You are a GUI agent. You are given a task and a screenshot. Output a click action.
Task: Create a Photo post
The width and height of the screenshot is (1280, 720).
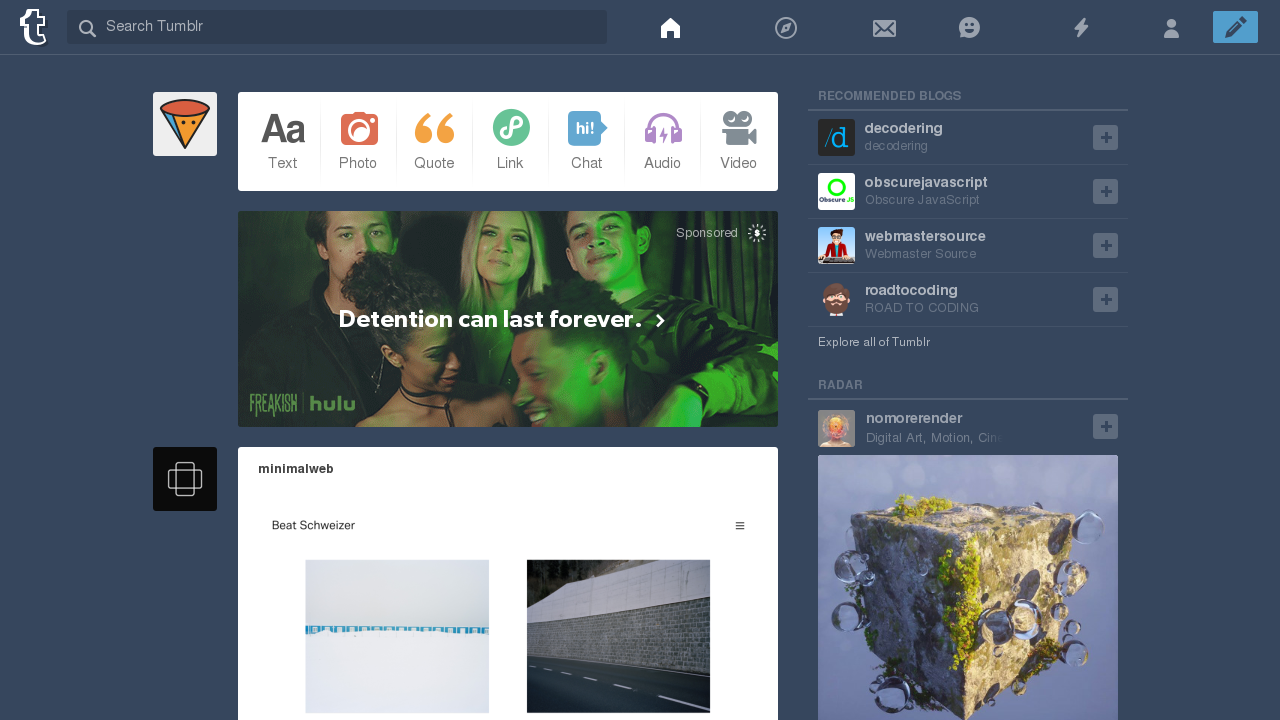(x=358, y=141)
